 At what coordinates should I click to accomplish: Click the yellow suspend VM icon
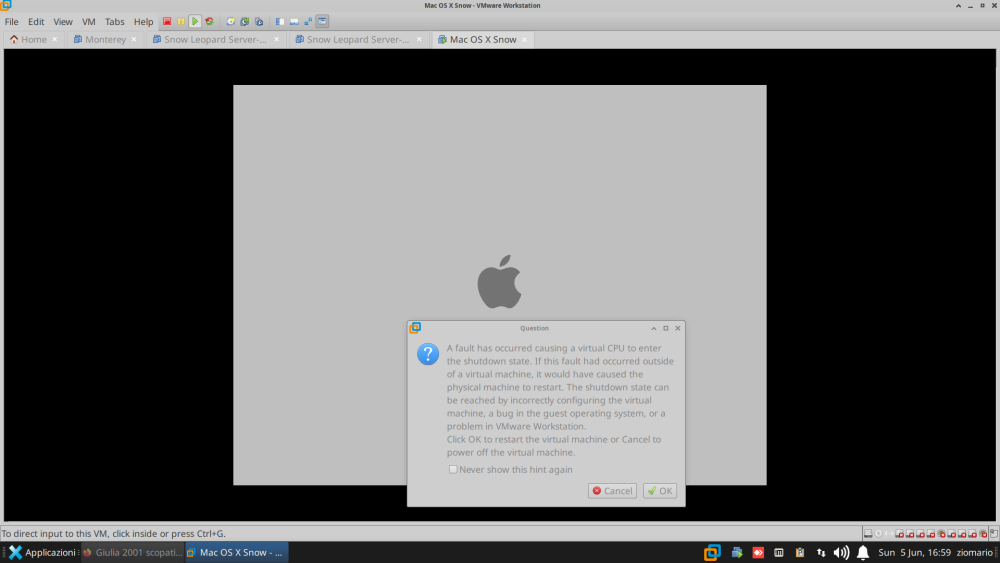click(181, 21)
